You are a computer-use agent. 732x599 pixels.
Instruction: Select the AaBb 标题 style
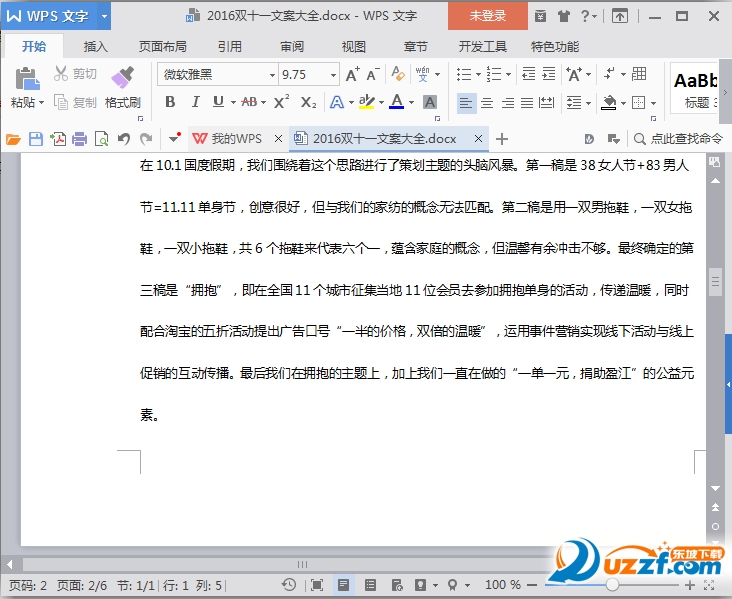click(x=695, y=89)
